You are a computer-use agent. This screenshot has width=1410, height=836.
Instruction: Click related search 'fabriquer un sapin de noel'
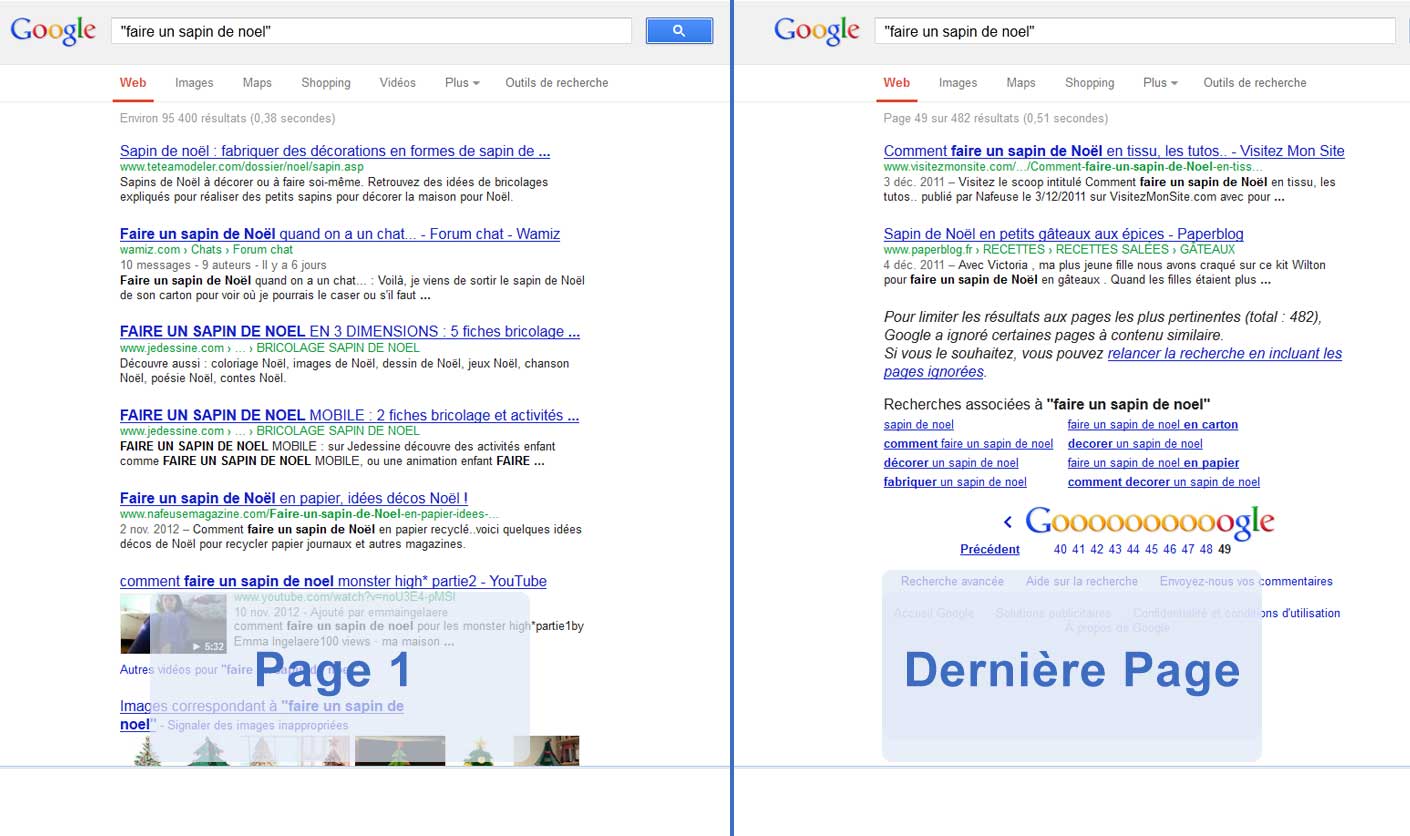point(955,482)
